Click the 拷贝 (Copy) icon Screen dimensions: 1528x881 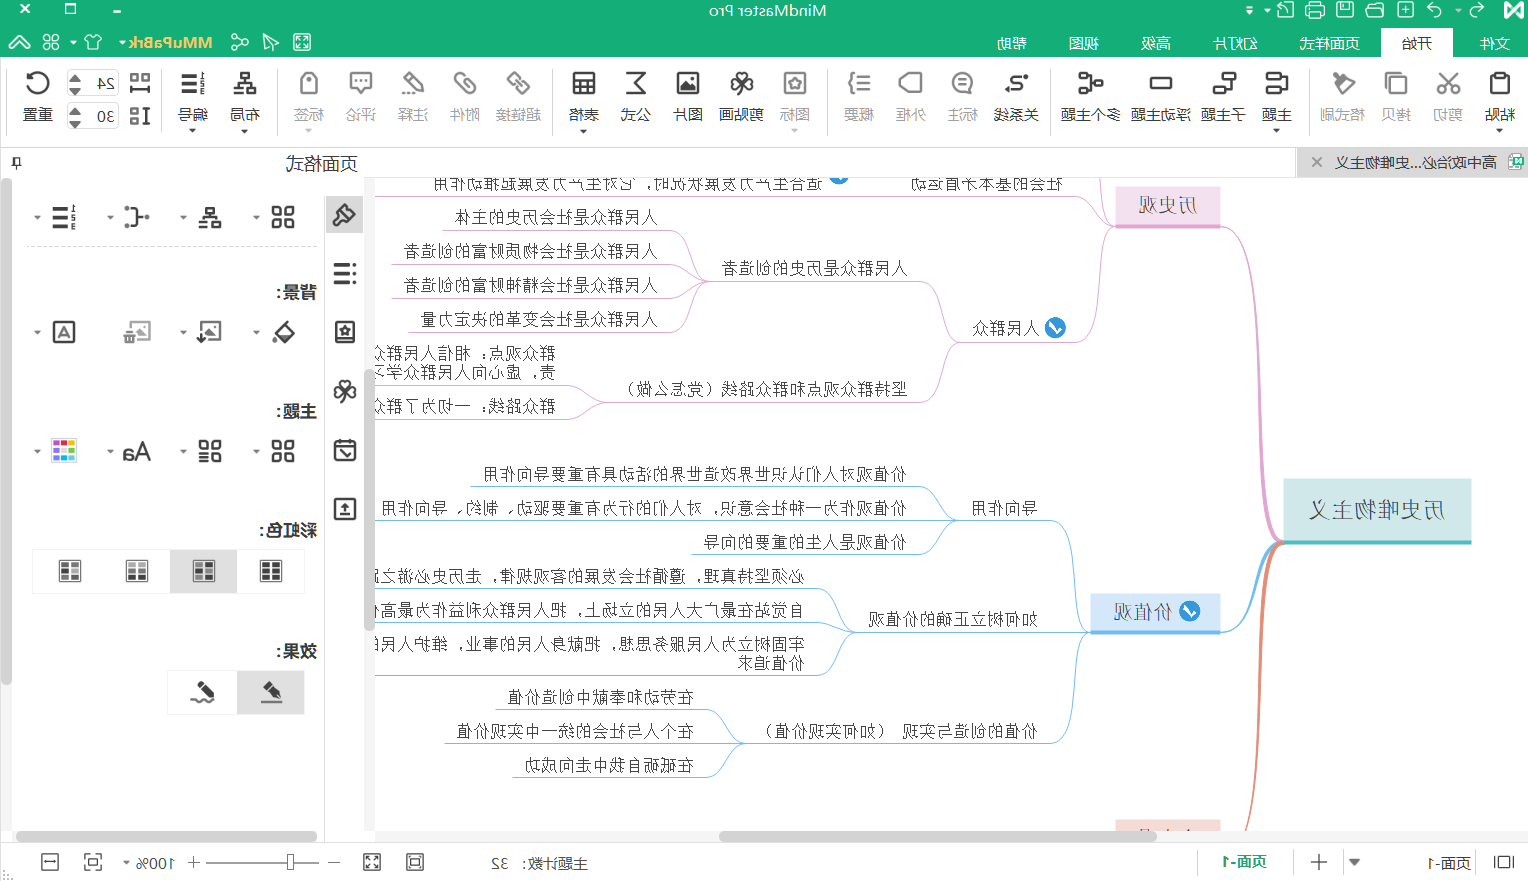pos(1396,84)
